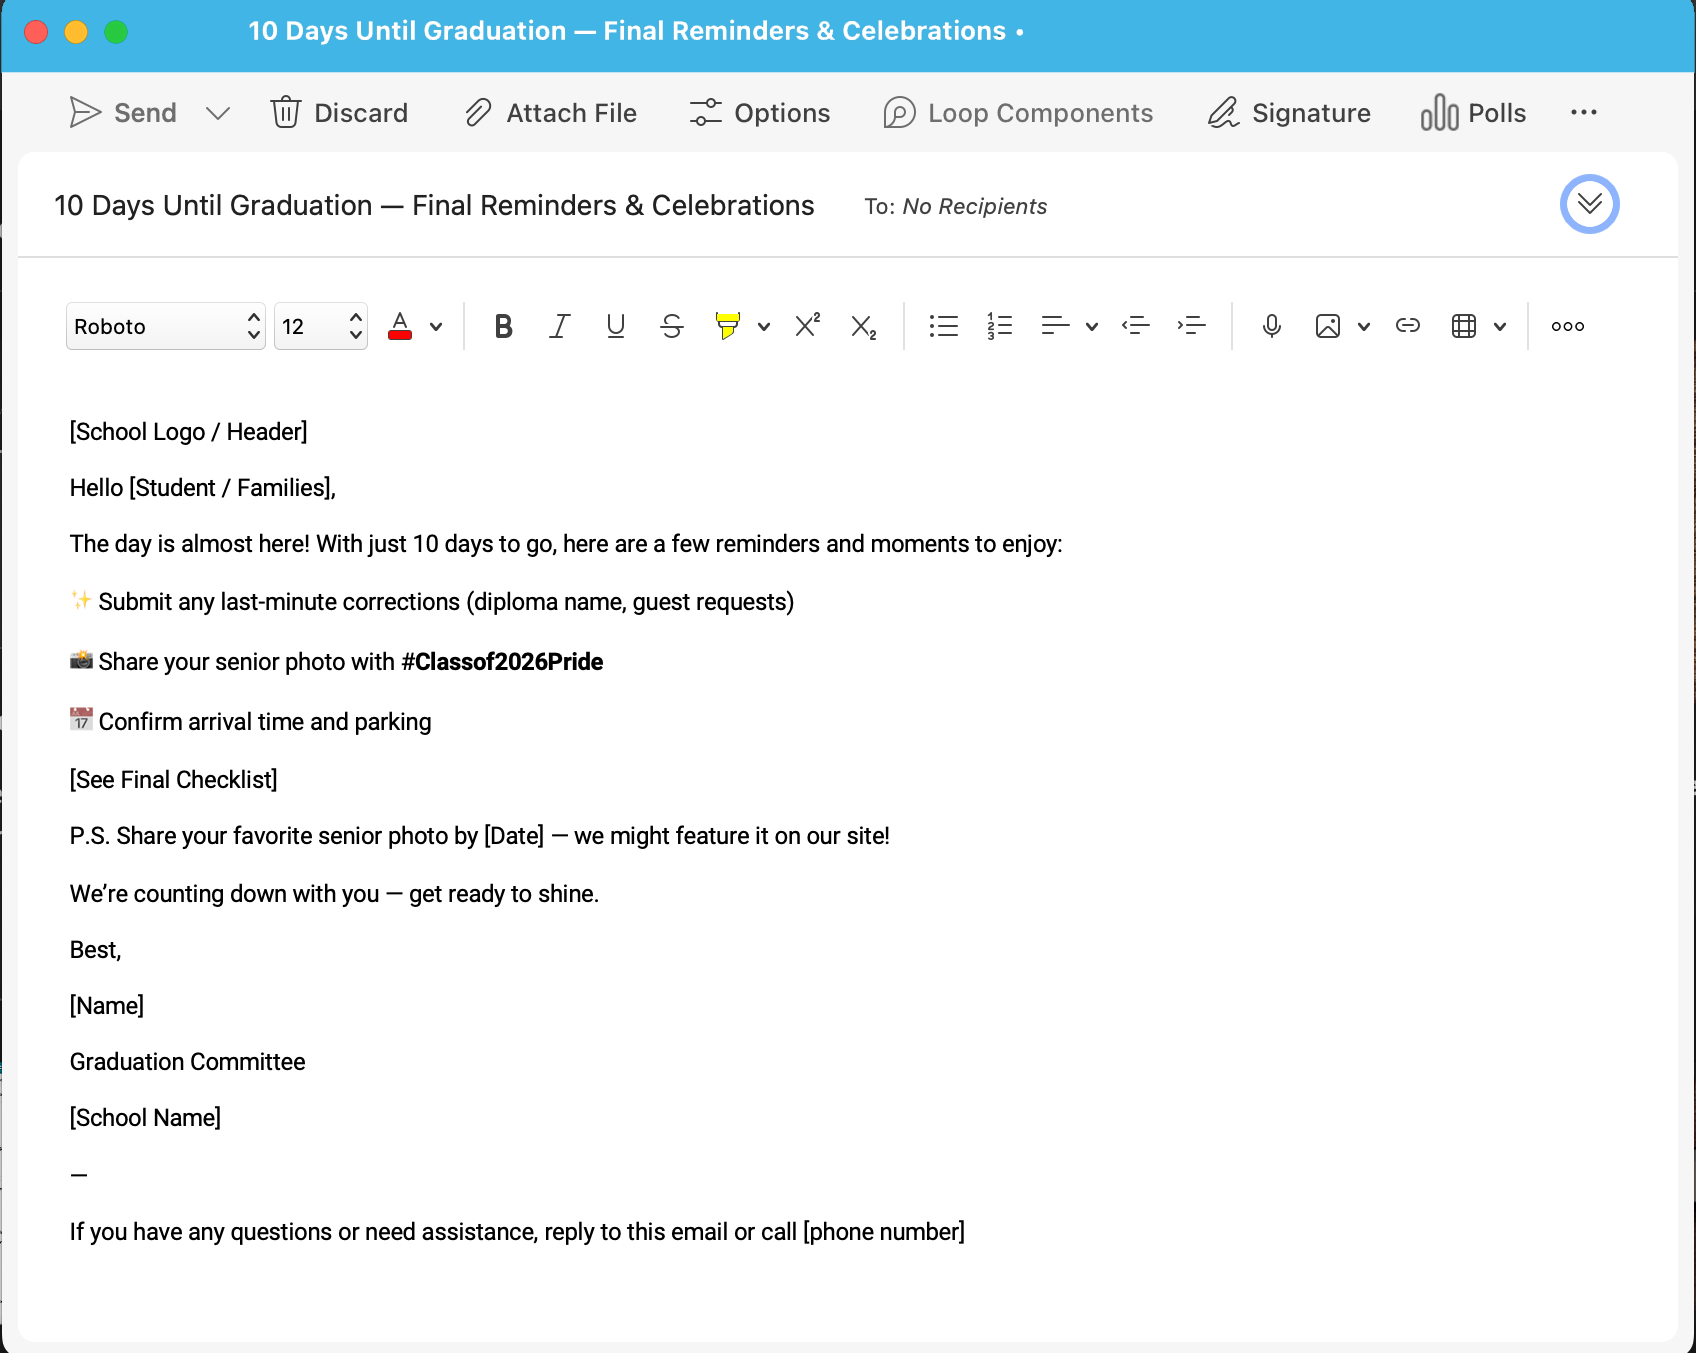
Task: Send the graduation reminder email
Action: (122, 113)
